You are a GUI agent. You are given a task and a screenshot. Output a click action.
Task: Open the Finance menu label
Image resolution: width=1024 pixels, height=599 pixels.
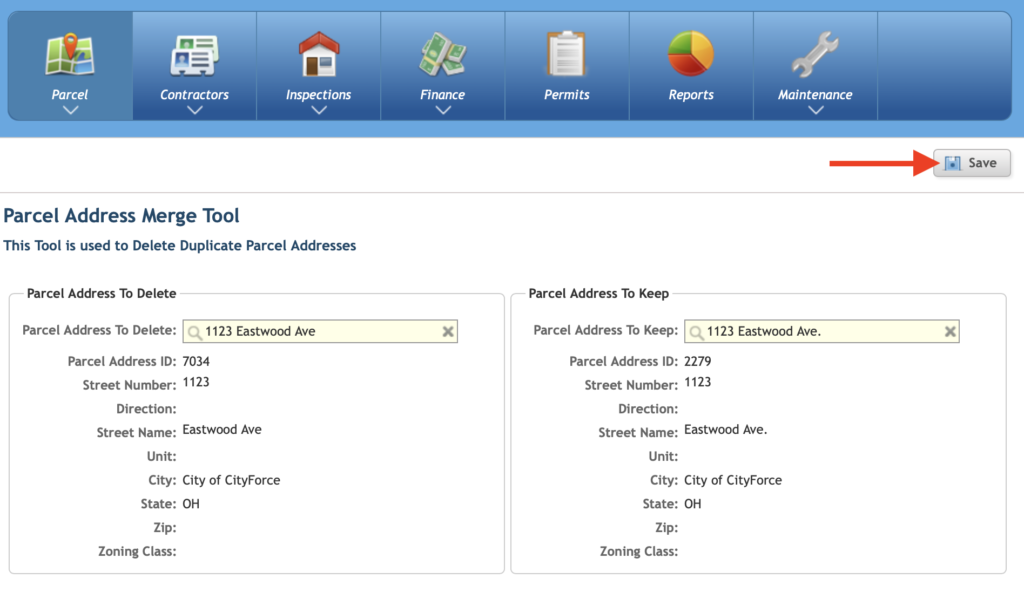tap(443, 95)
